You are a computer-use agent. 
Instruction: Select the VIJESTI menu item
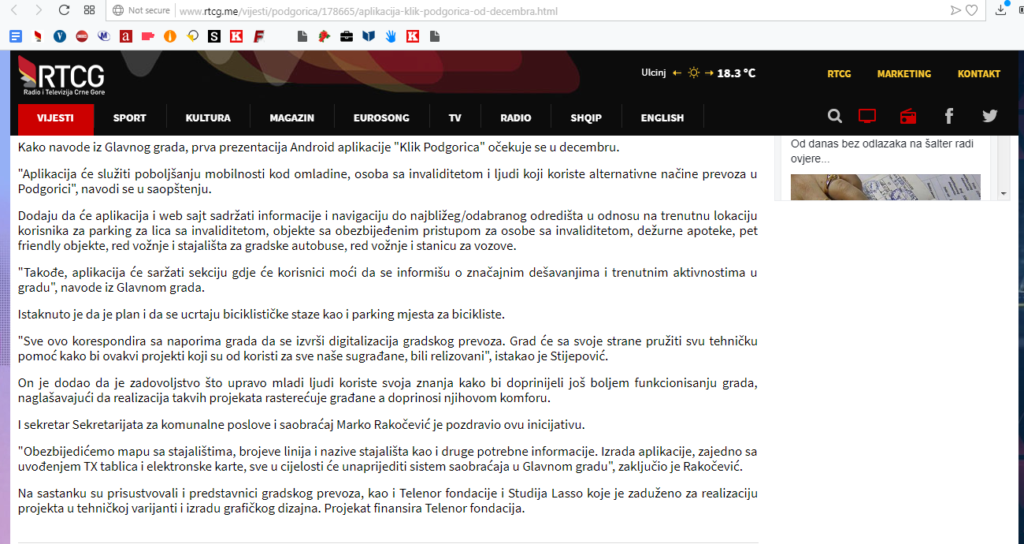coord(56,118)
